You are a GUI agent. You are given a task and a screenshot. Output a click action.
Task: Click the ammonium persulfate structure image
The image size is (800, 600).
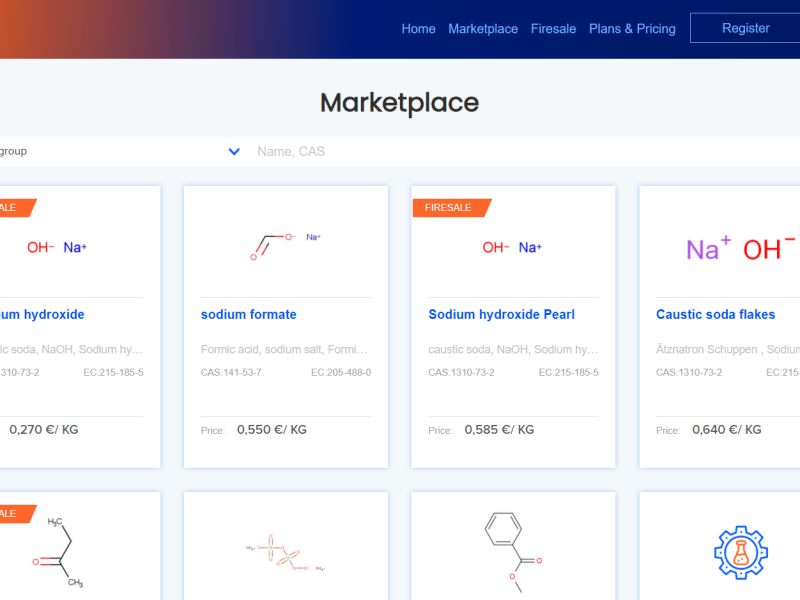pos(285,554)
